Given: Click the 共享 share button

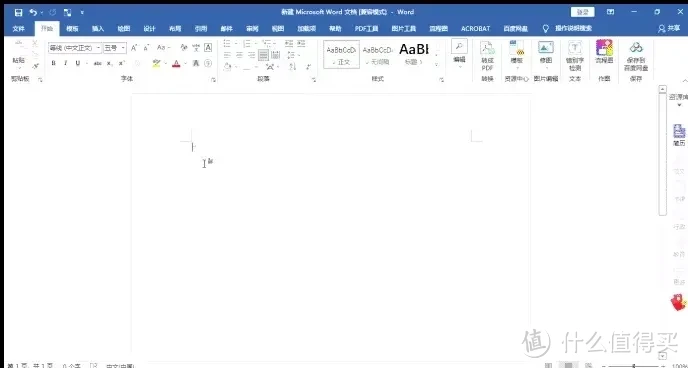Looking at the screenshot, I should [x=669, y=29].
